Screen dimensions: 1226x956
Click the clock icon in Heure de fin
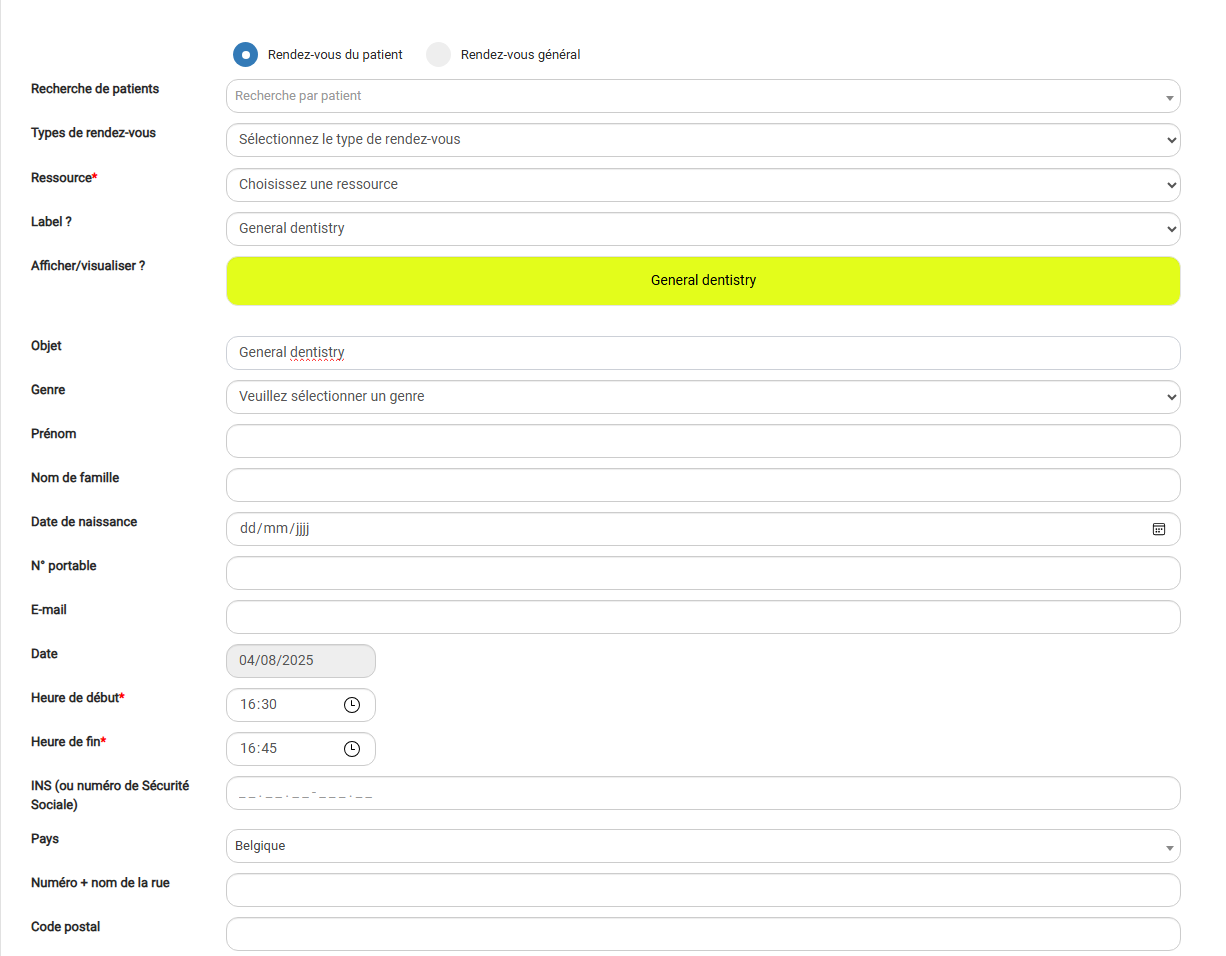[351, 749]
